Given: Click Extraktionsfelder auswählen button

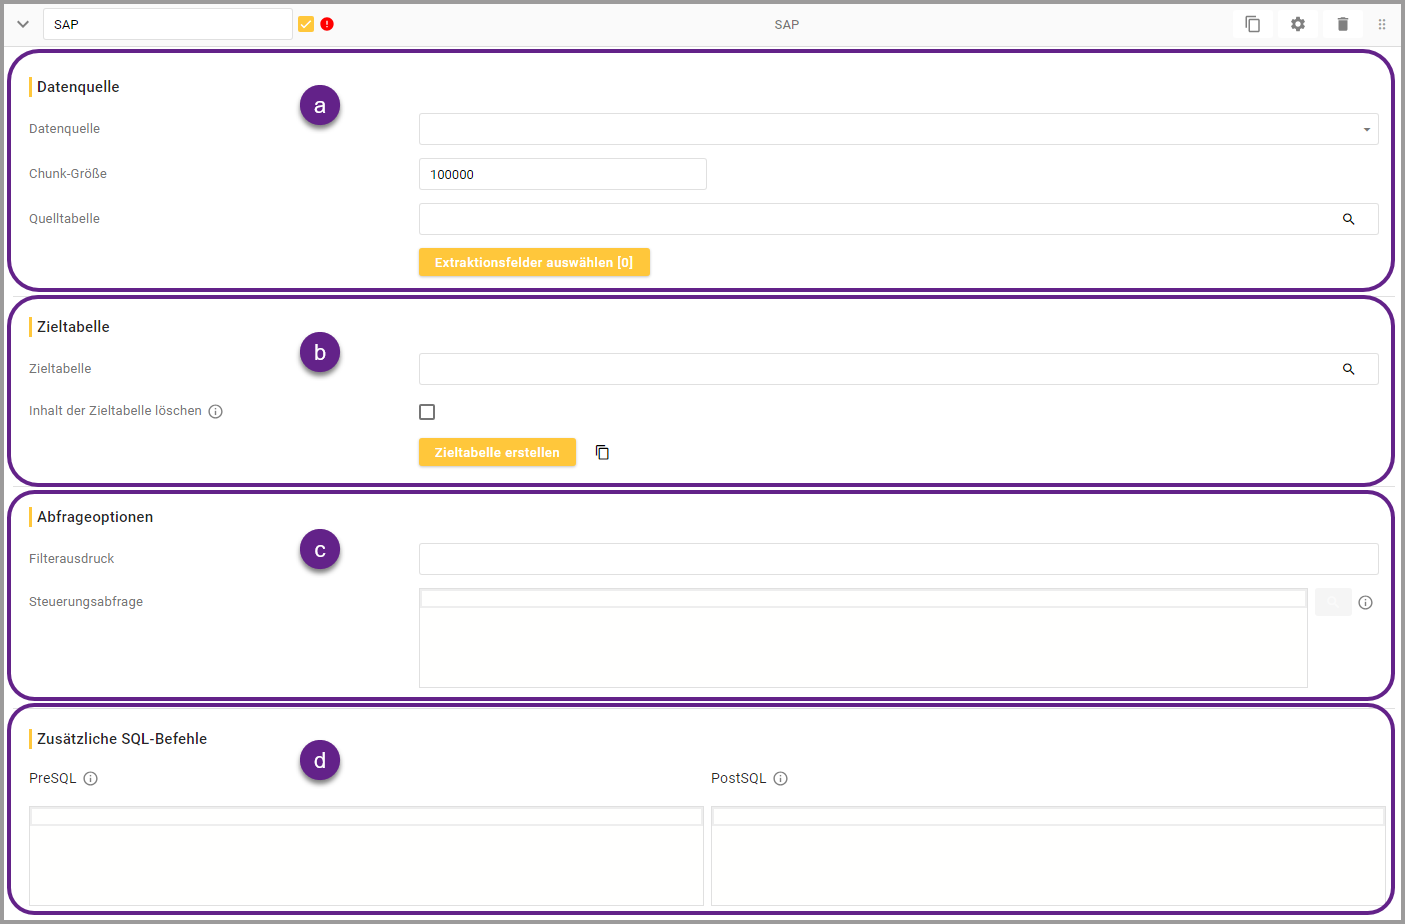Looking at the screenshot, I should (533, 262).
